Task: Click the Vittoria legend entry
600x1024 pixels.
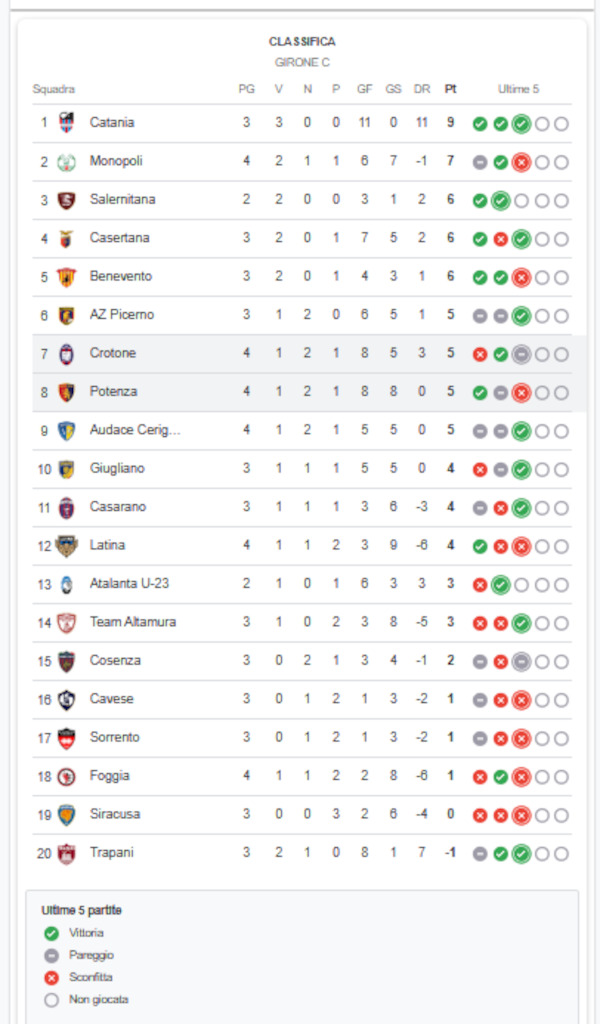Action: [x=86, y=933]
